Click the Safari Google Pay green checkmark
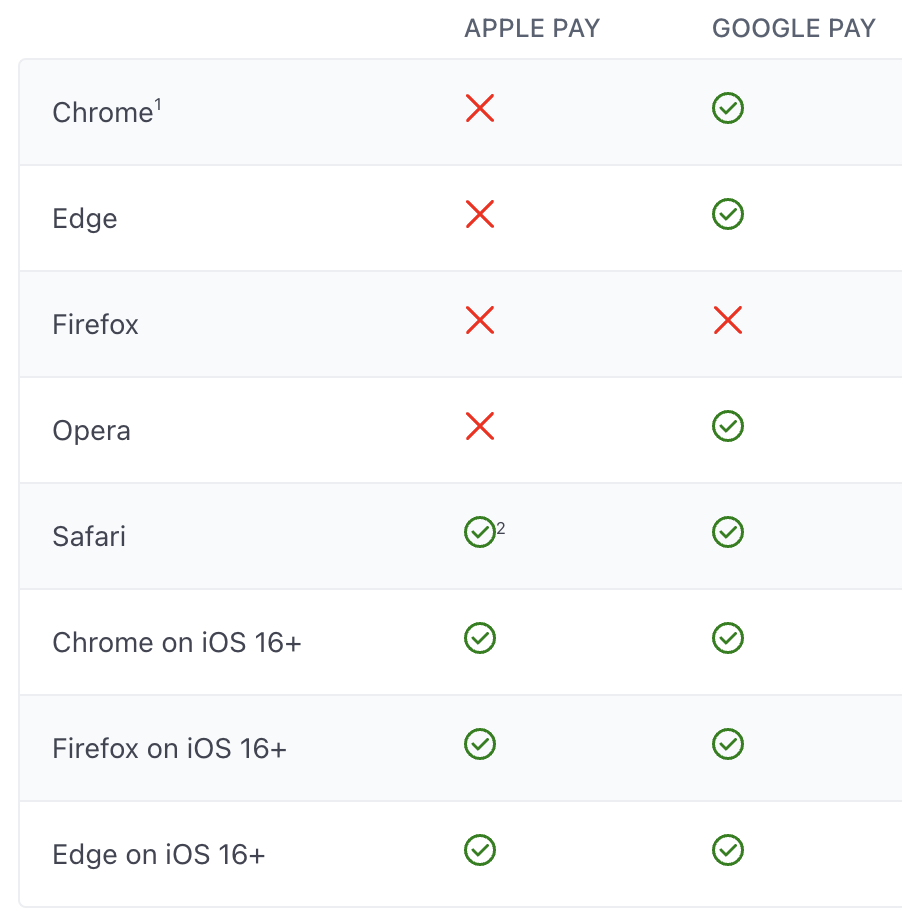Image resolution: width=902 pixels, height=916 pixels. click(x=727, y=532)
